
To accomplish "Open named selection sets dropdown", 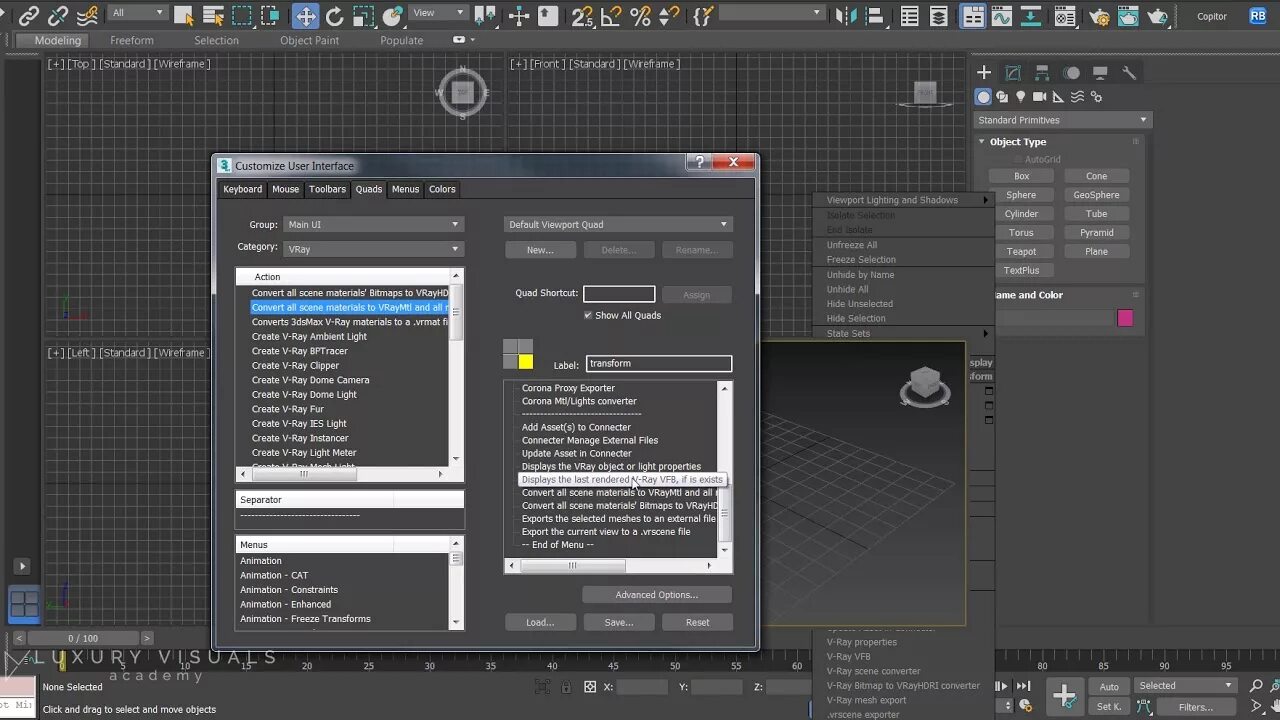I will pos(771,13).
